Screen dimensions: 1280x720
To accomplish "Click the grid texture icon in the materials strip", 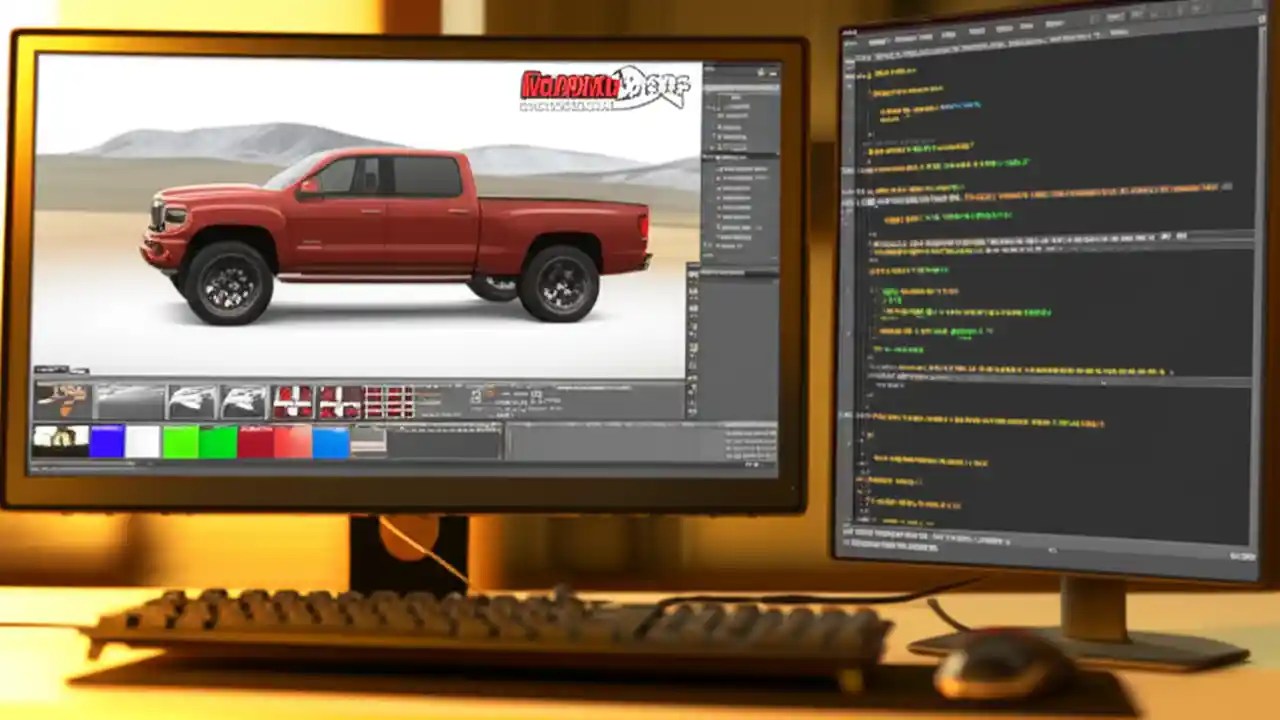I will (x=386, y=398).
